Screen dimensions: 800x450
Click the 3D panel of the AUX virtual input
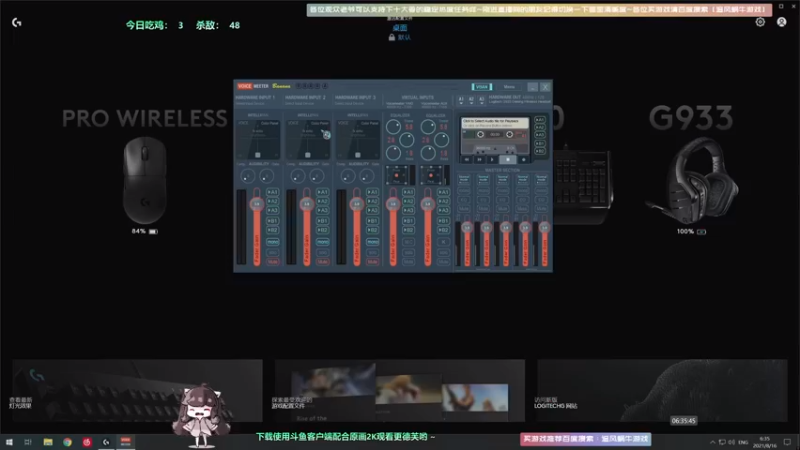click(x=431, y=175)
